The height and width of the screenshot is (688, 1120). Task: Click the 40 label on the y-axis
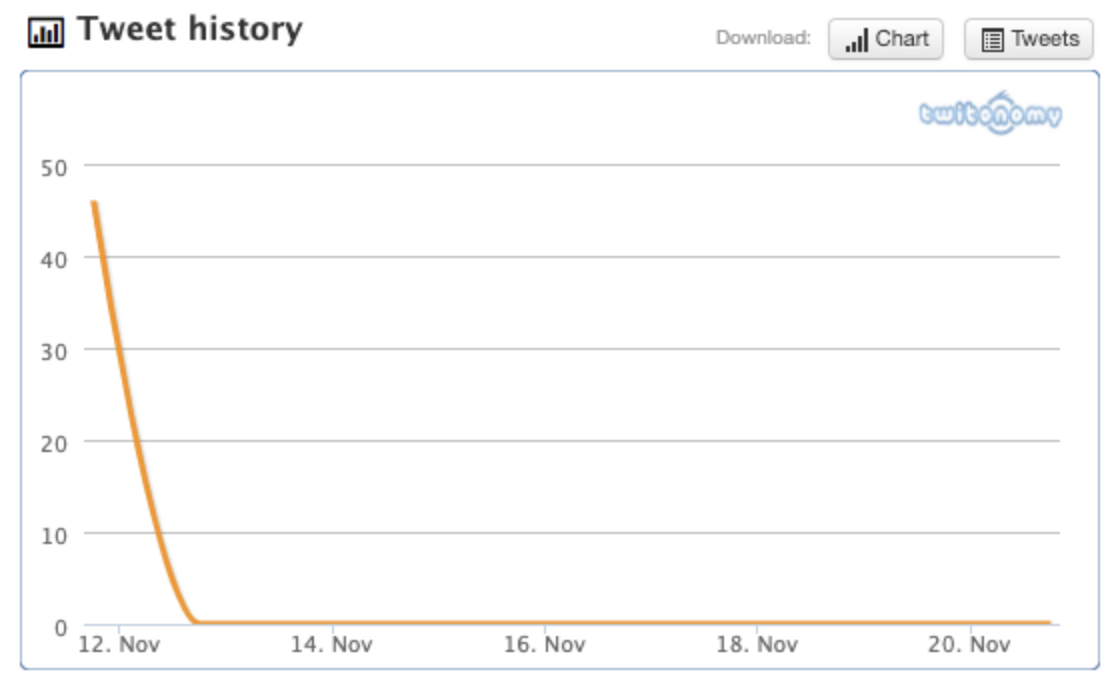(x=54, y=259)
